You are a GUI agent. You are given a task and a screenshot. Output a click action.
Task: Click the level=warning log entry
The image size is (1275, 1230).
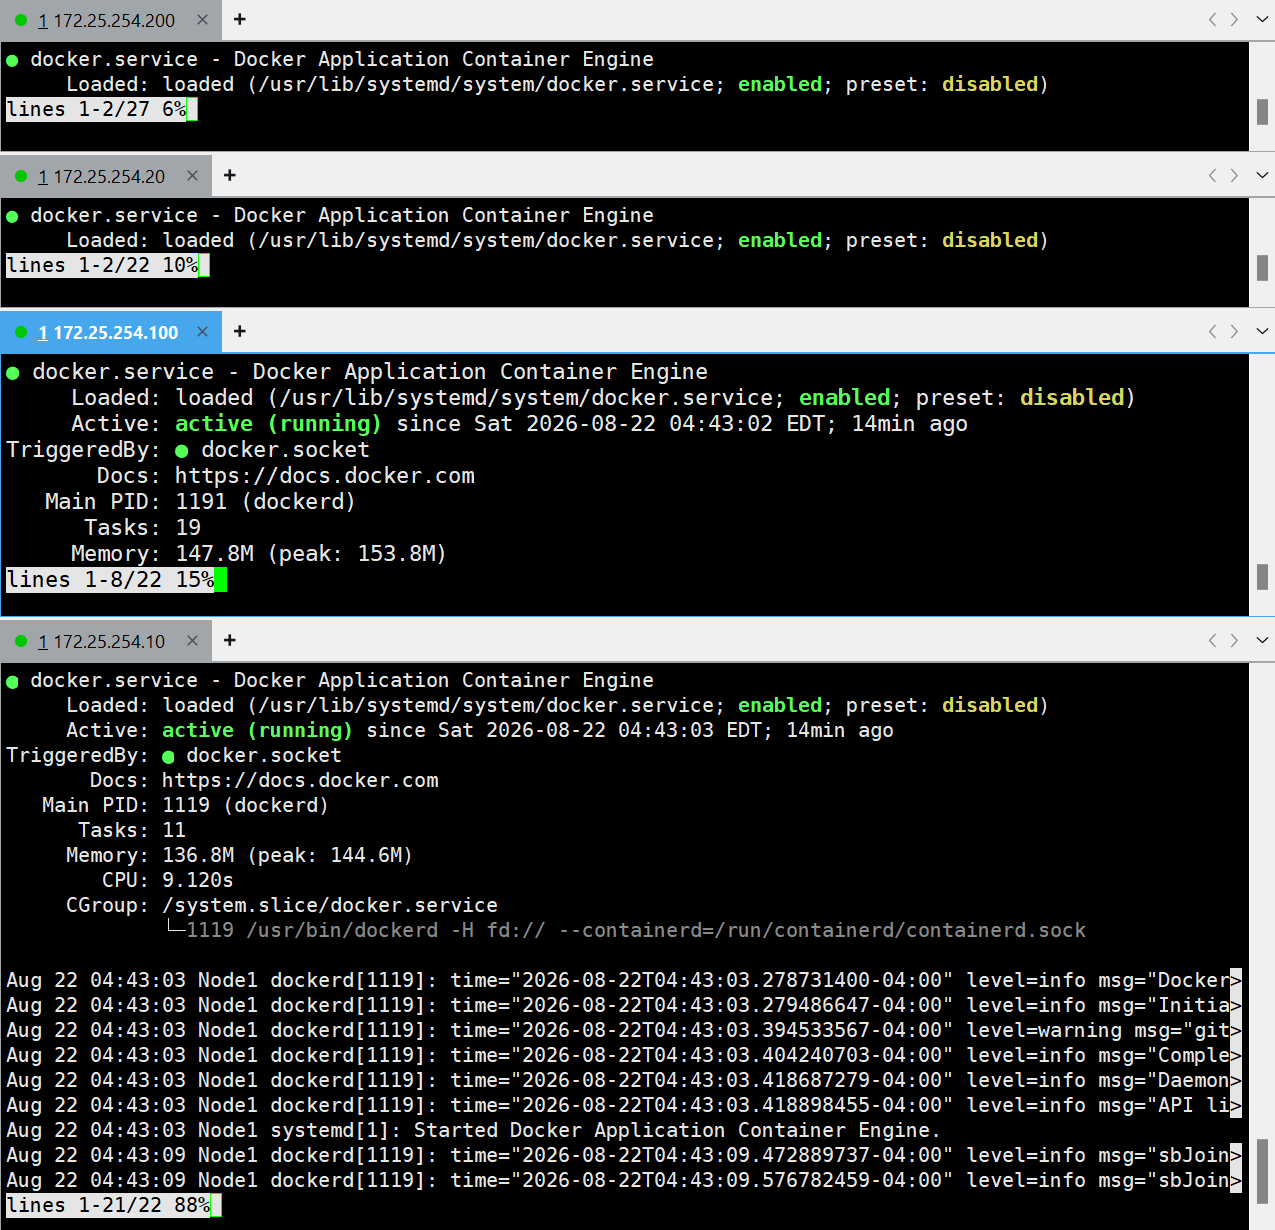point(624,1030)
